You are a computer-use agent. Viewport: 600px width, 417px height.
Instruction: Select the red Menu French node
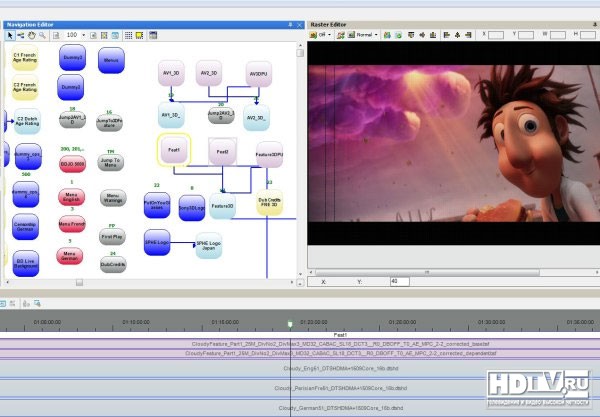[72, 224]
